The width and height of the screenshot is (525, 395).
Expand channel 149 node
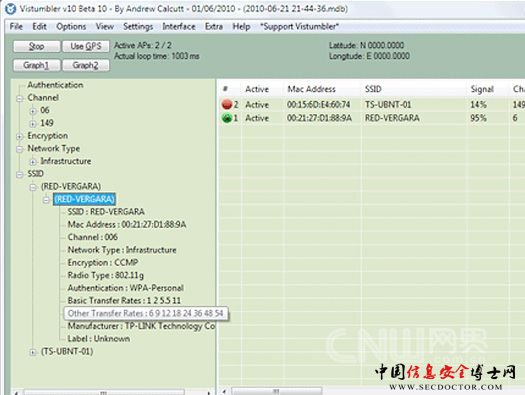coord(33,124)
